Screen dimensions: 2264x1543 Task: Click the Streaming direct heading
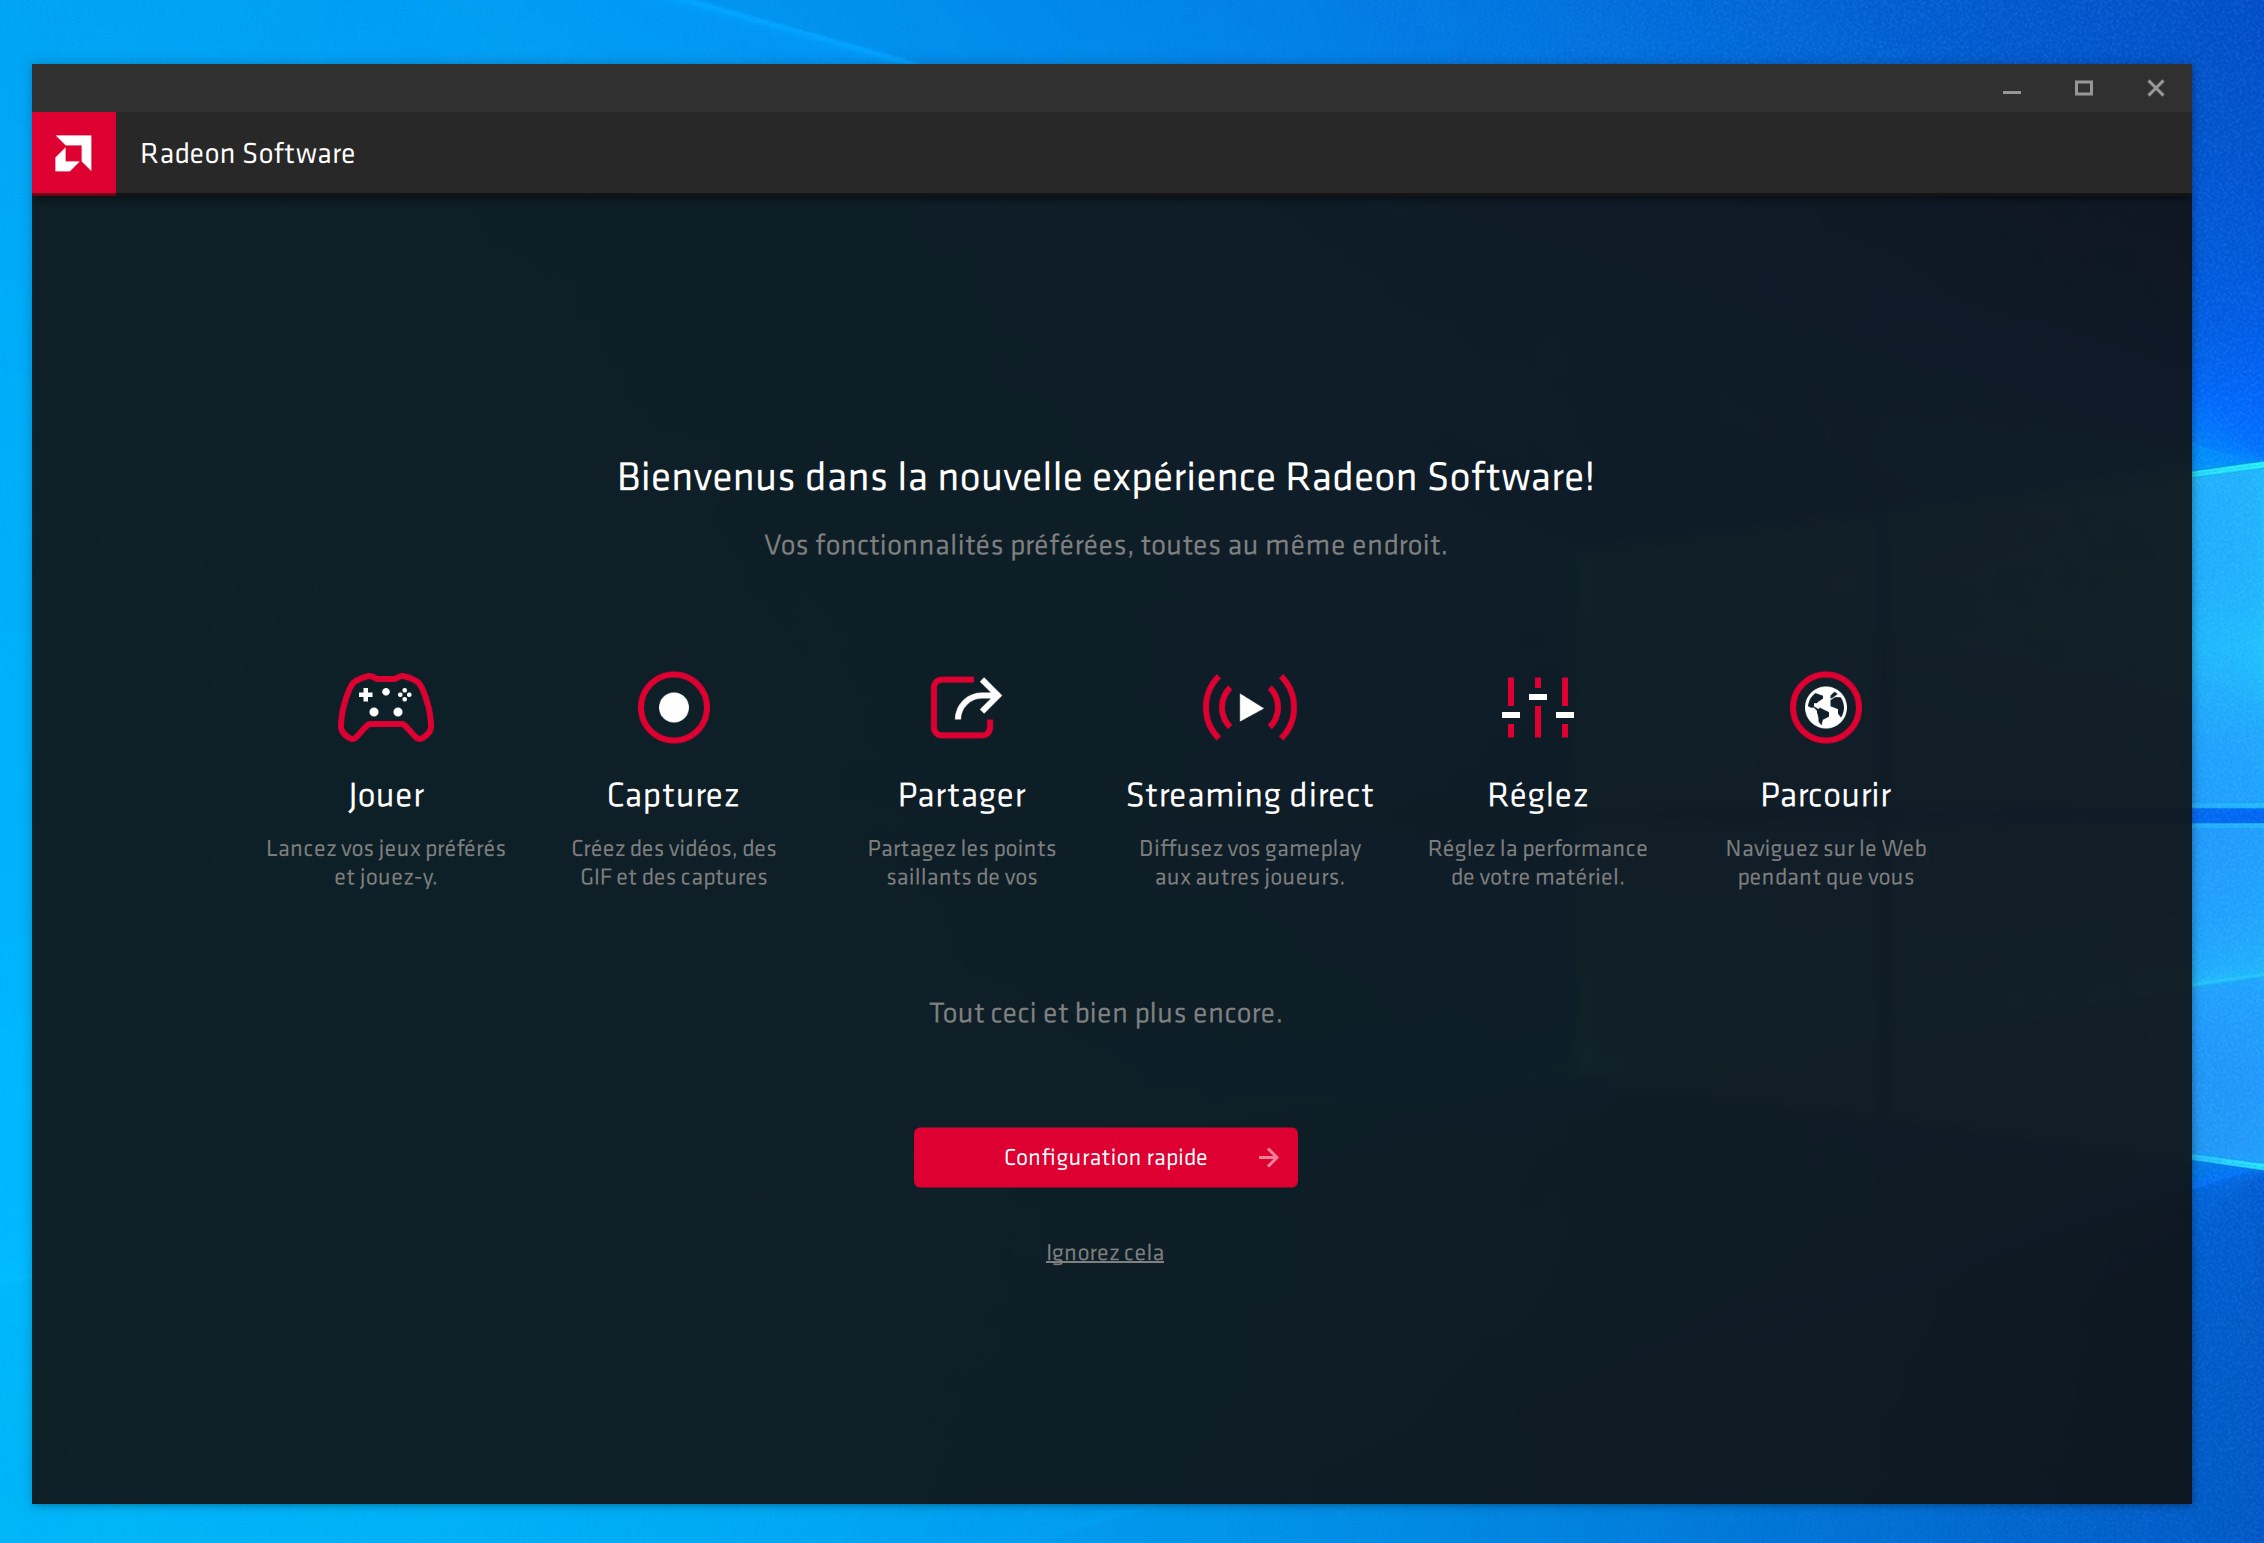pos(1249,795)
